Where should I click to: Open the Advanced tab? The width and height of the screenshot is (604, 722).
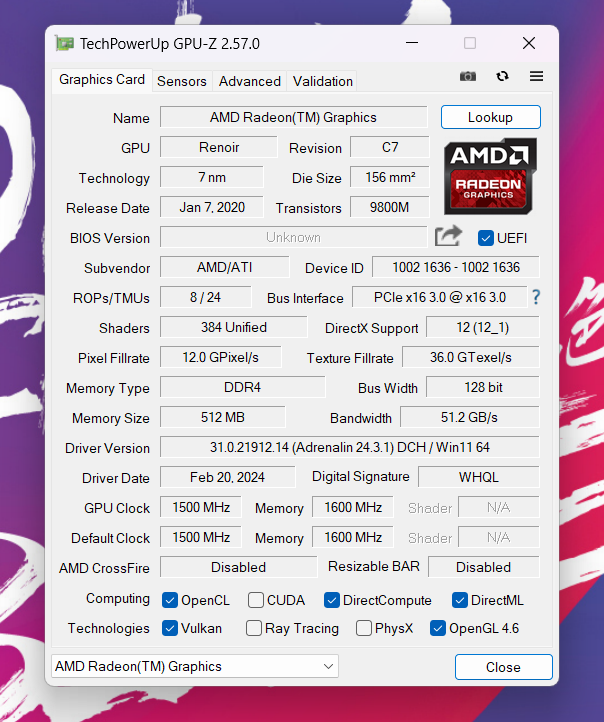click(250, 82)
